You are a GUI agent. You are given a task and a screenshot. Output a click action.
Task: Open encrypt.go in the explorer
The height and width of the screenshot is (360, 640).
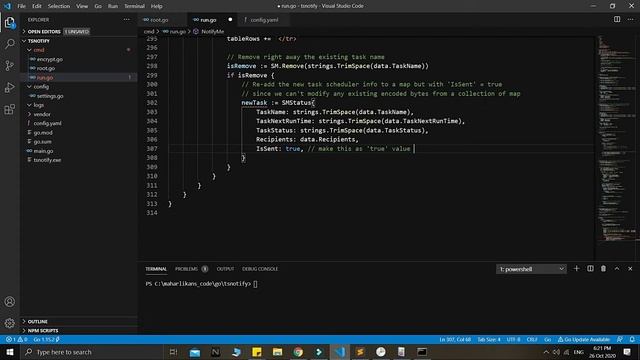point(50,59)
